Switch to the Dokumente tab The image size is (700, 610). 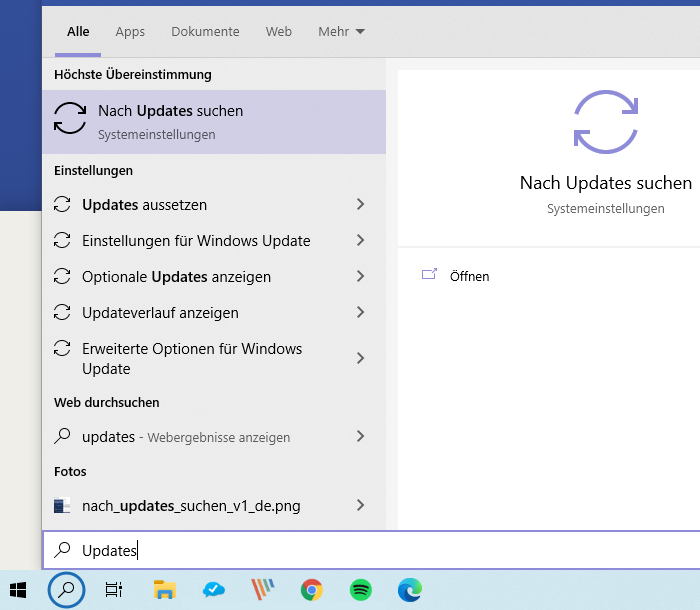tap(205, 32)
